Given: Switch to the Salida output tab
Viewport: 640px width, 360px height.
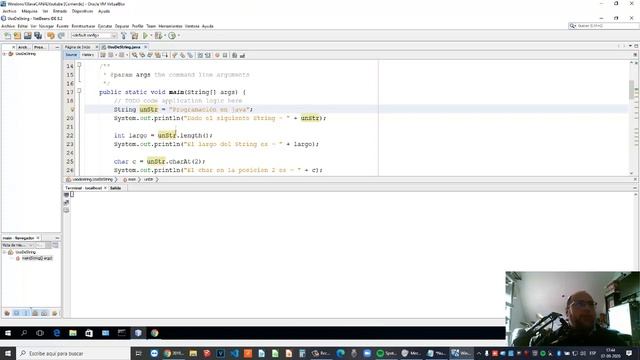Looking at the screenshot, I should (116, 188).
